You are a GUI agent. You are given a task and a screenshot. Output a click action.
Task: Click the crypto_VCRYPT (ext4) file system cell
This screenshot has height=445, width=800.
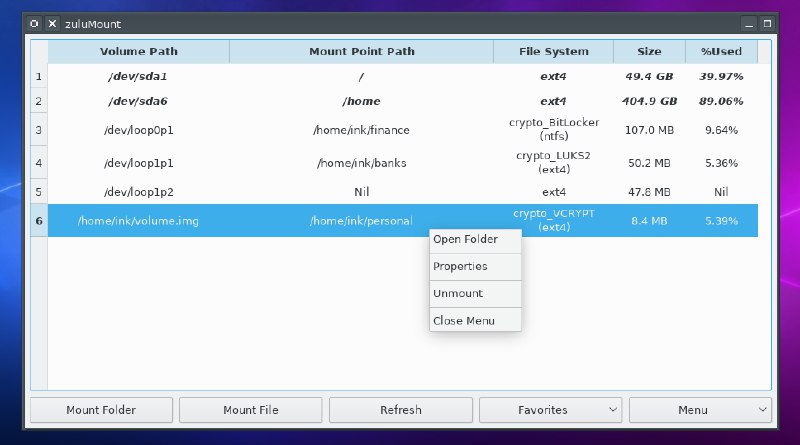click(554, 220)
